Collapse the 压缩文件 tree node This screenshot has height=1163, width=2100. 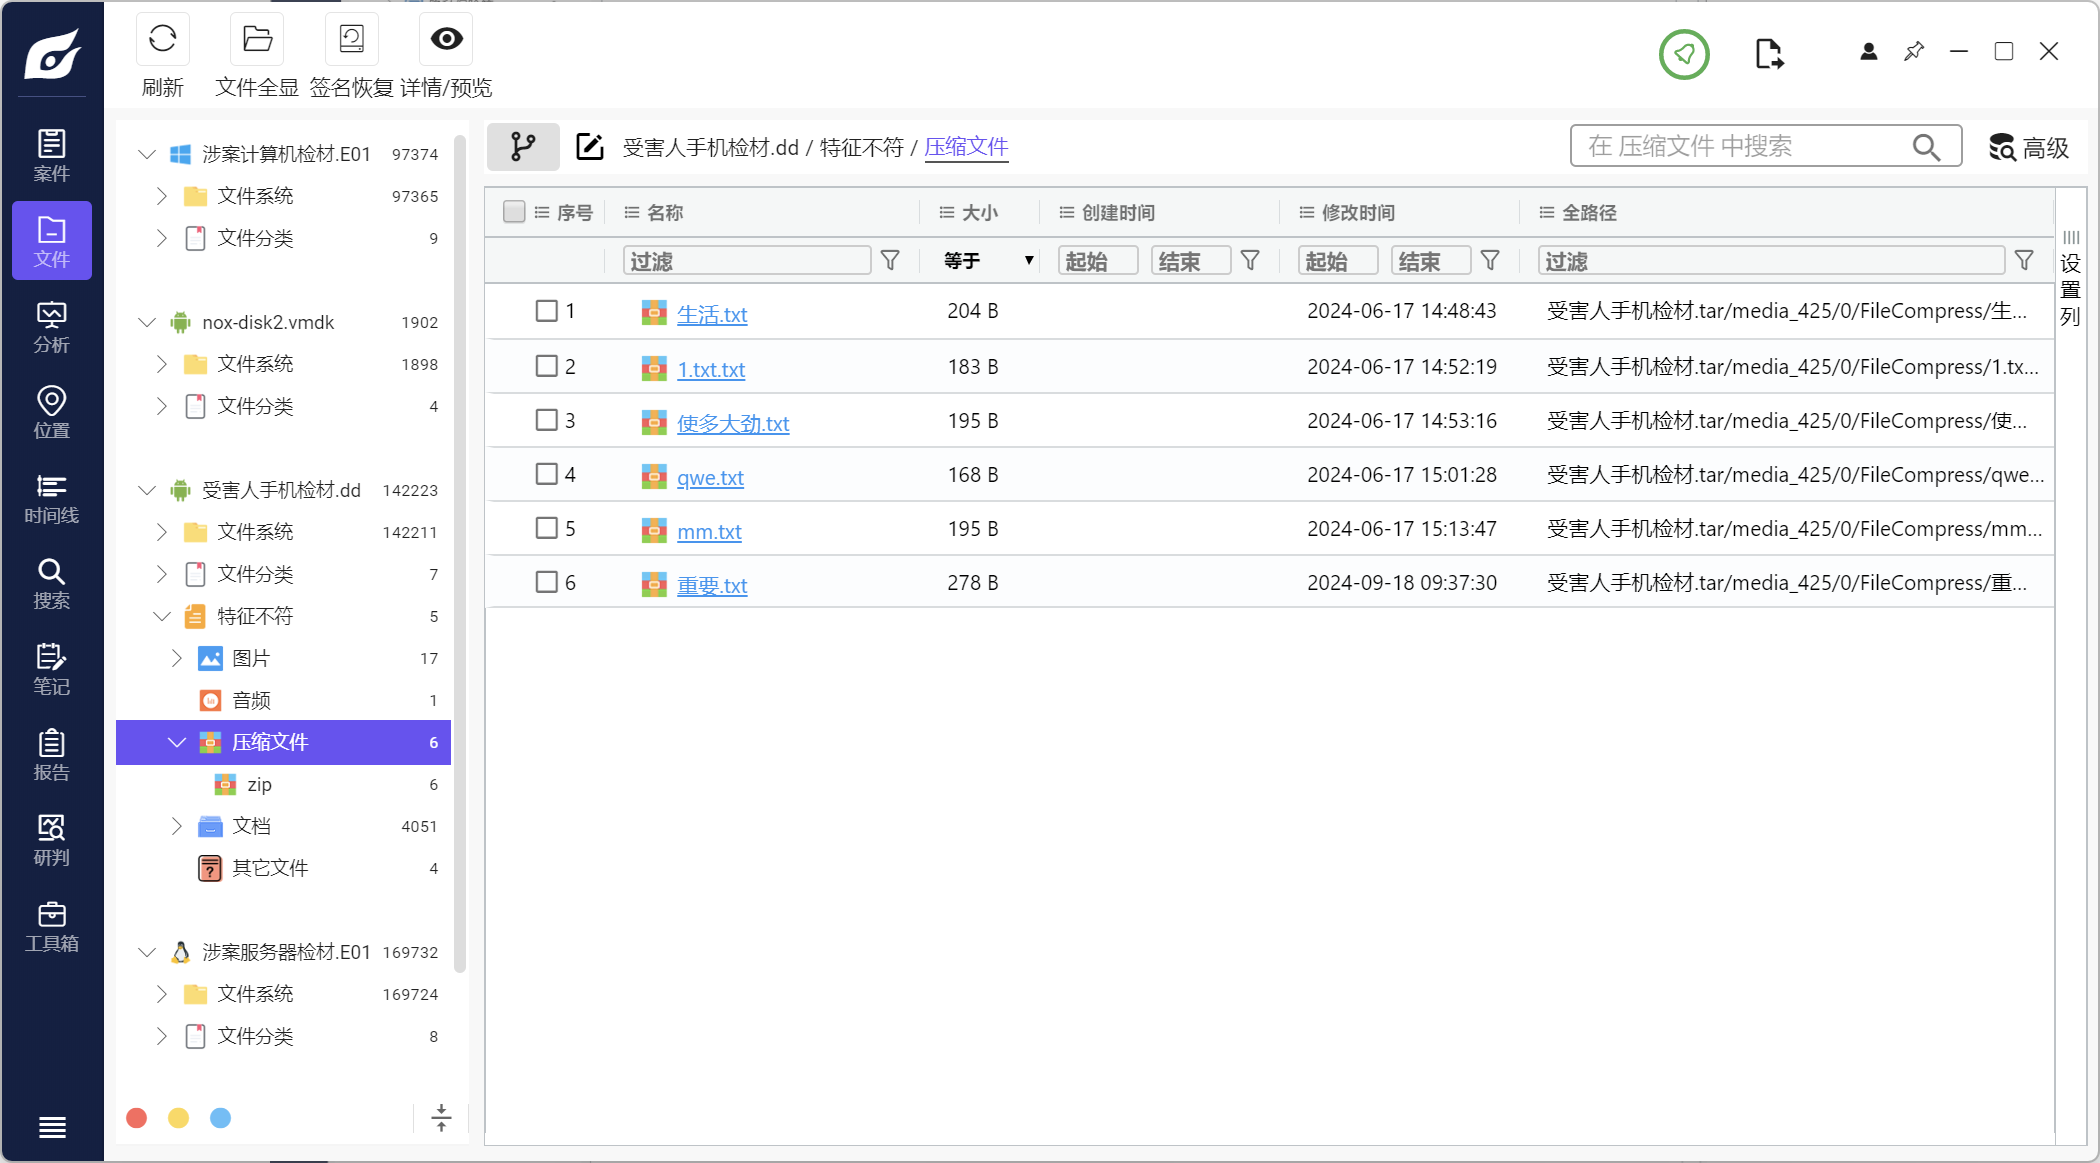pos(177,742)
